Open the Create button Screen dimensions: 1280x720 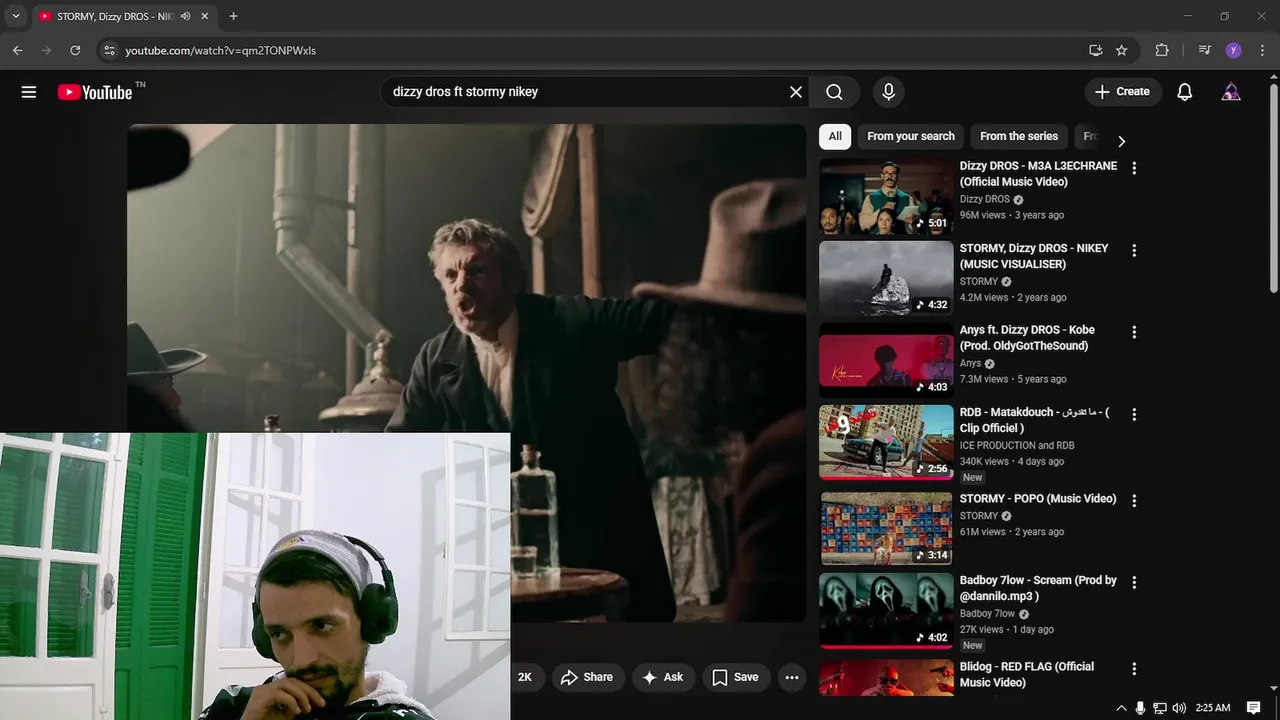1123,92
